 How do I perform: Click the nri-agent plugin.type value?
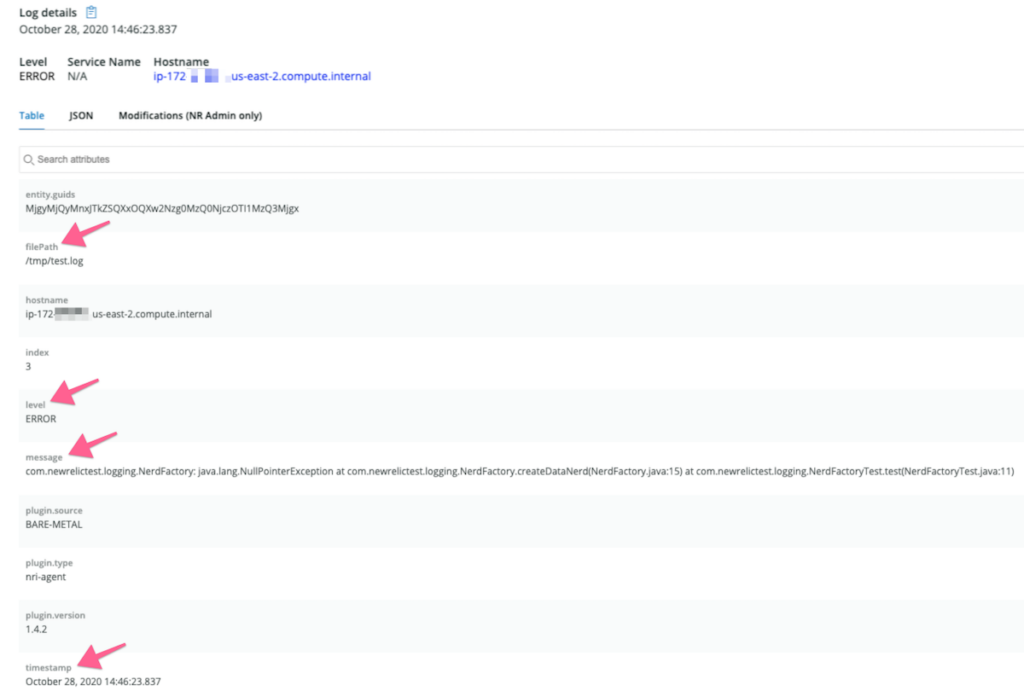coord(46,577)
